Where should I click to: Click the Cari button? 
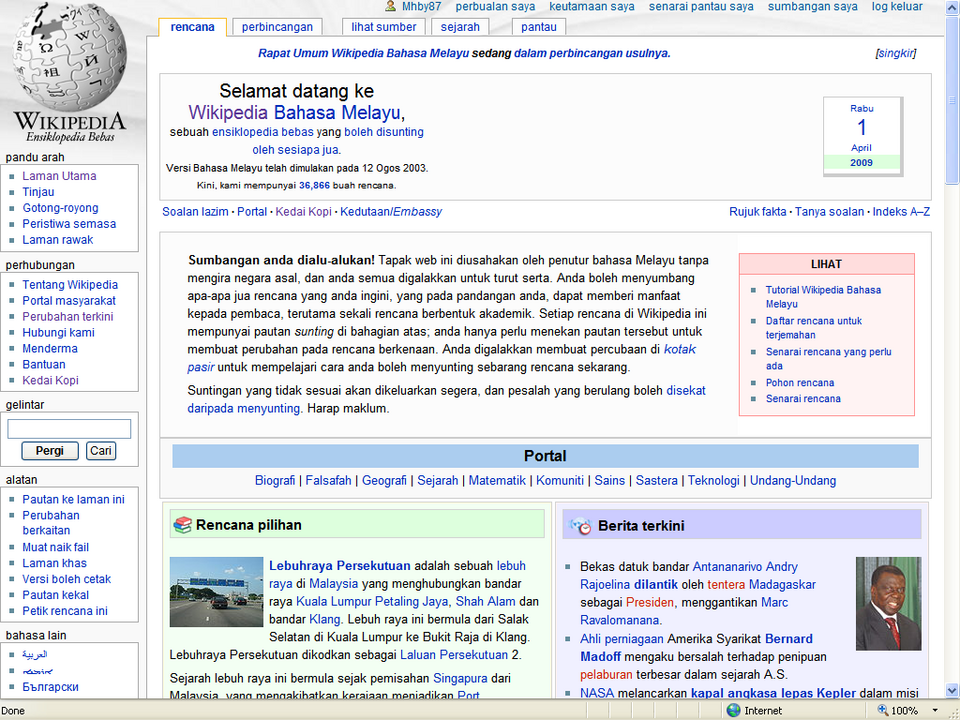[101, 451]
